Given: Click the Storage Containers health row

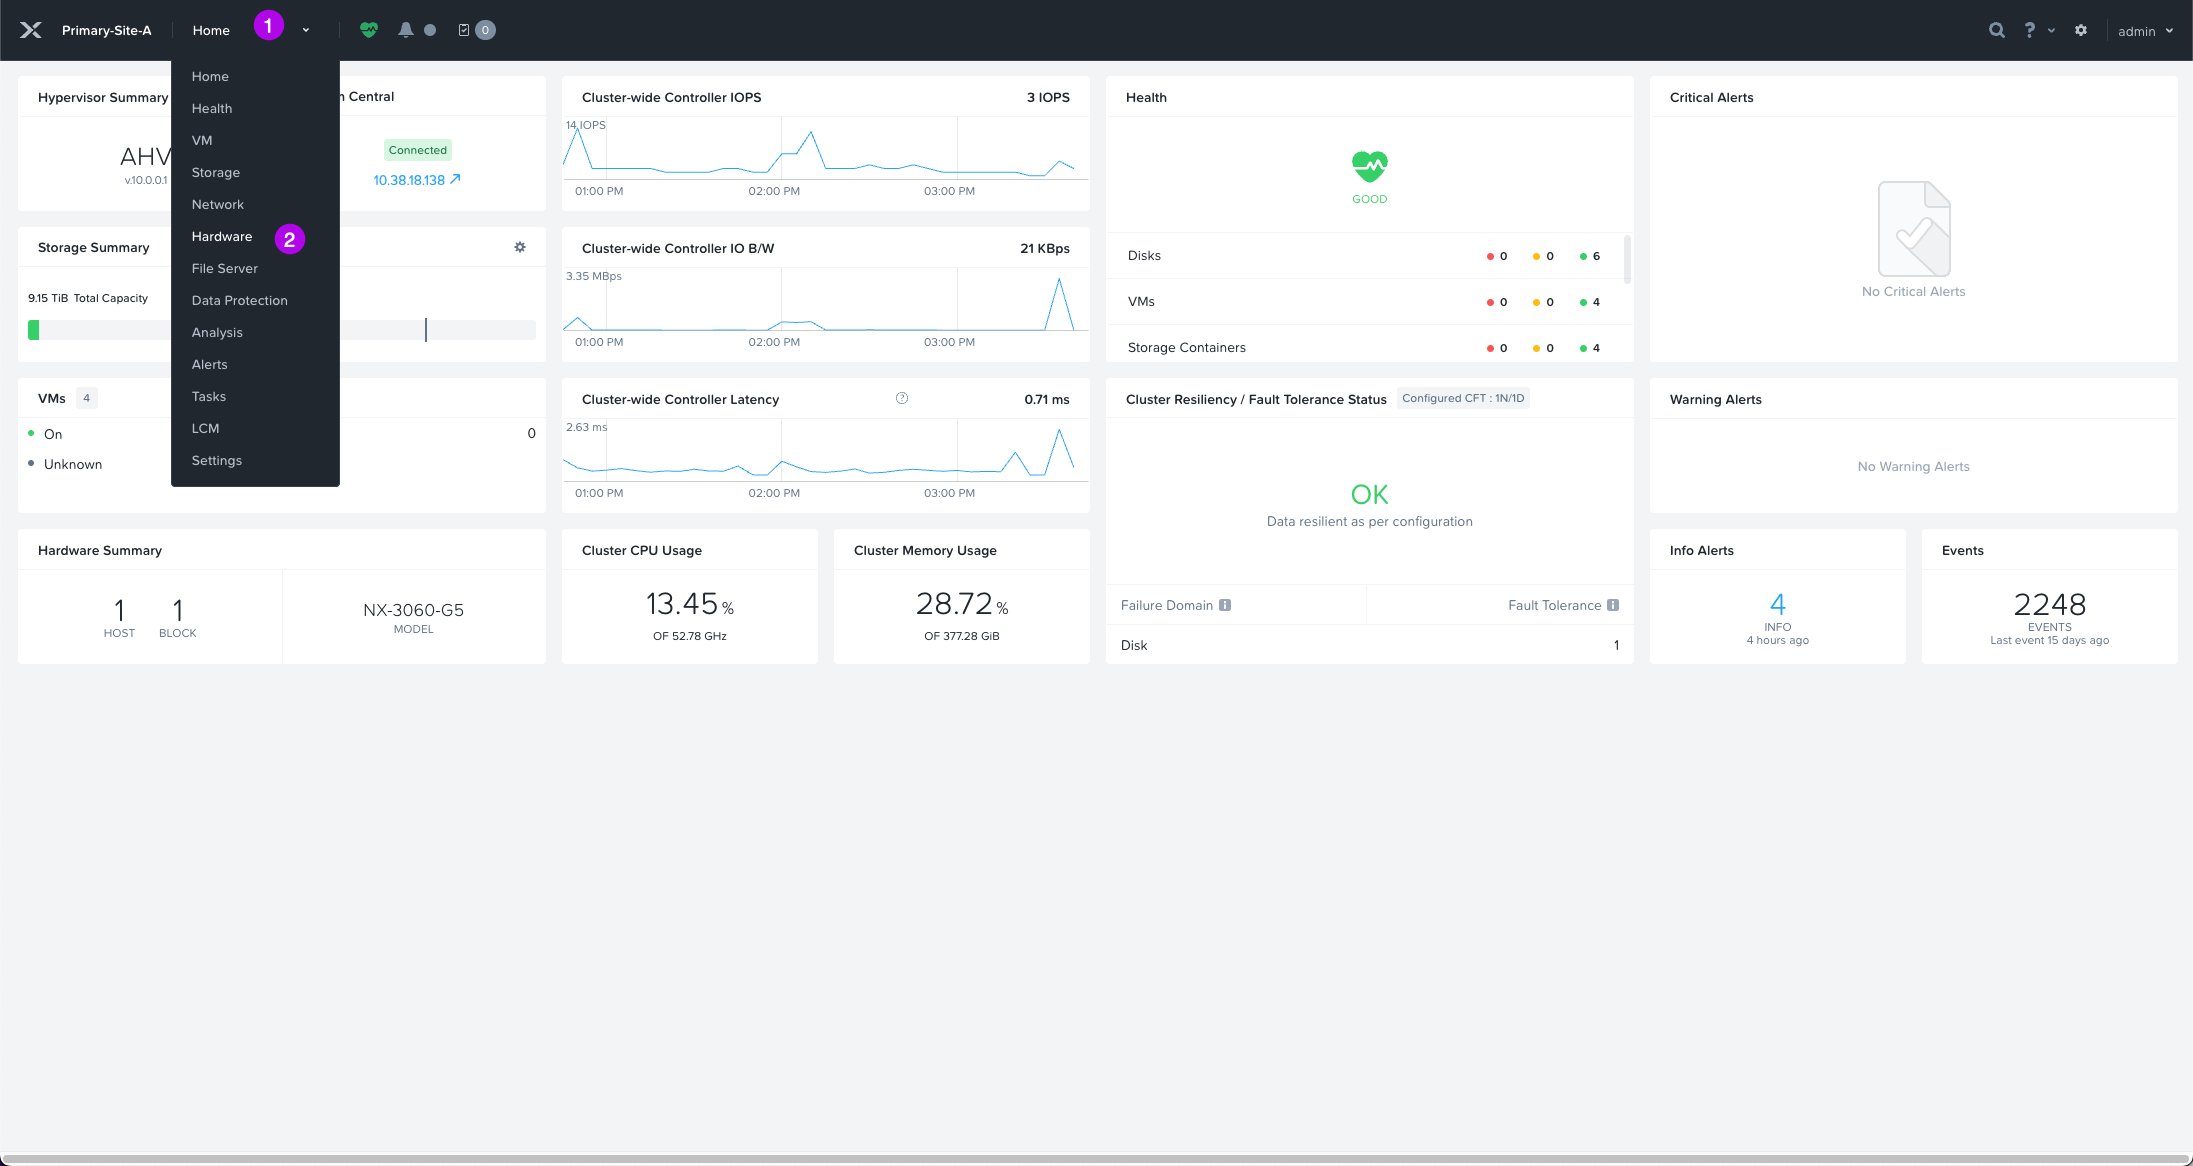Looking at the screenshot, I should (x=1364, y=347).
